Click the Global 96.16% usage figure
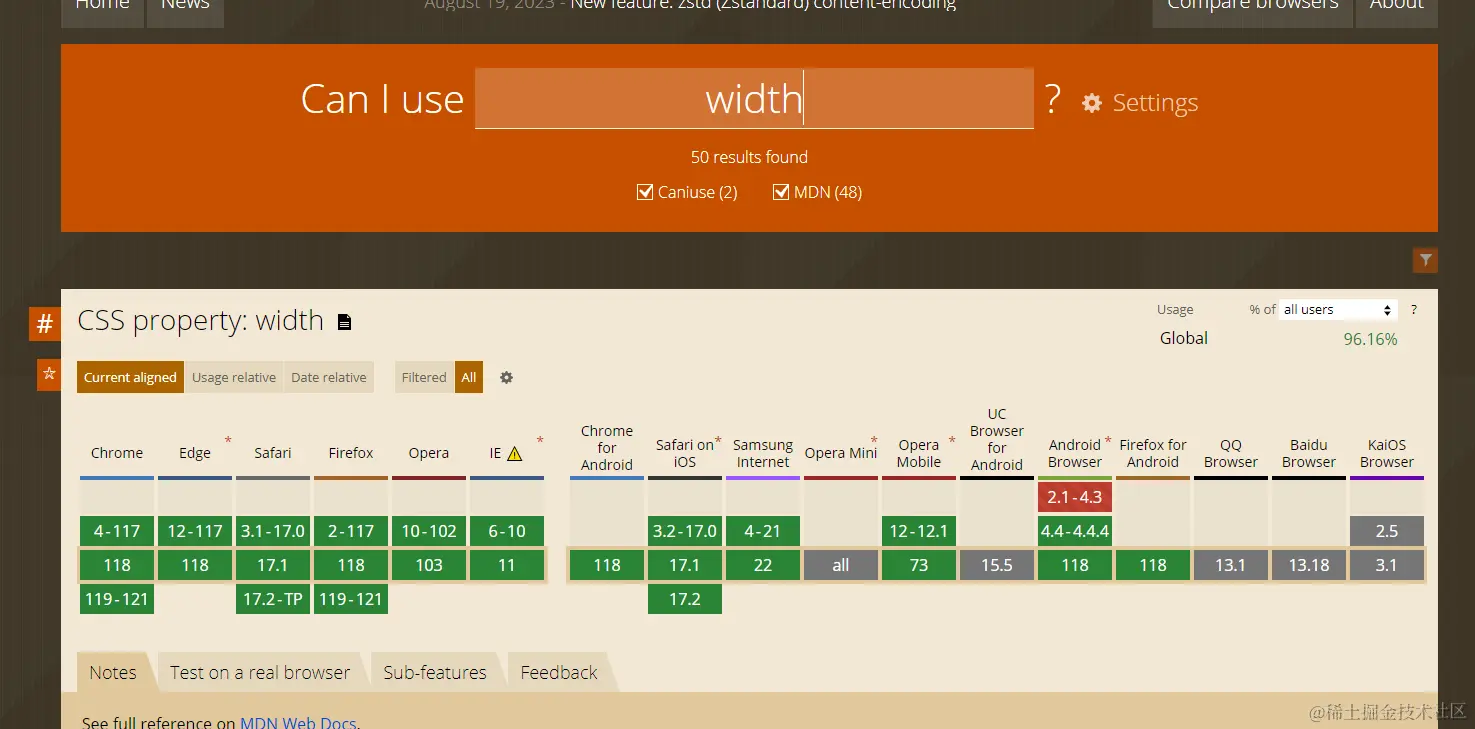The width and height of the screenshot is (1475, 729). (1370, 339)
